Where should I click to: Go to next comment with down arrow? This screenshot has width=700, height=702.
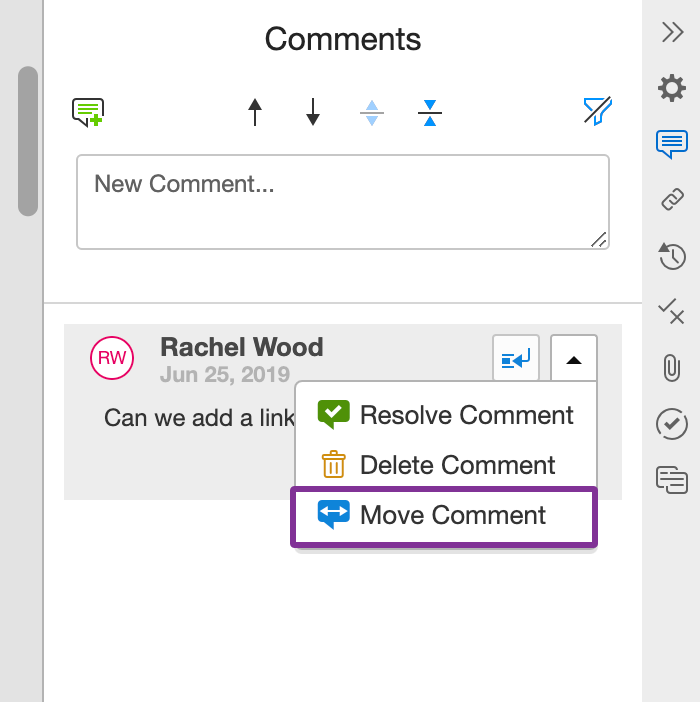313,112
